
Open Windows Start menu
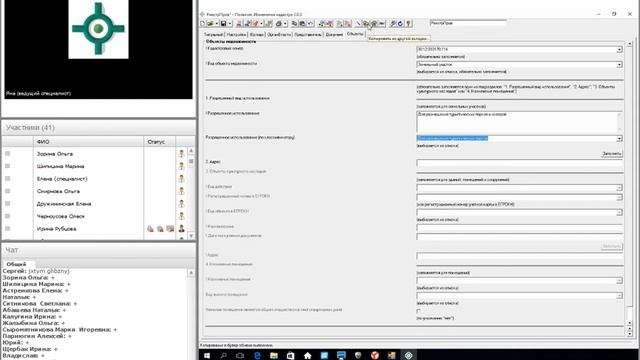coord(207,356)
